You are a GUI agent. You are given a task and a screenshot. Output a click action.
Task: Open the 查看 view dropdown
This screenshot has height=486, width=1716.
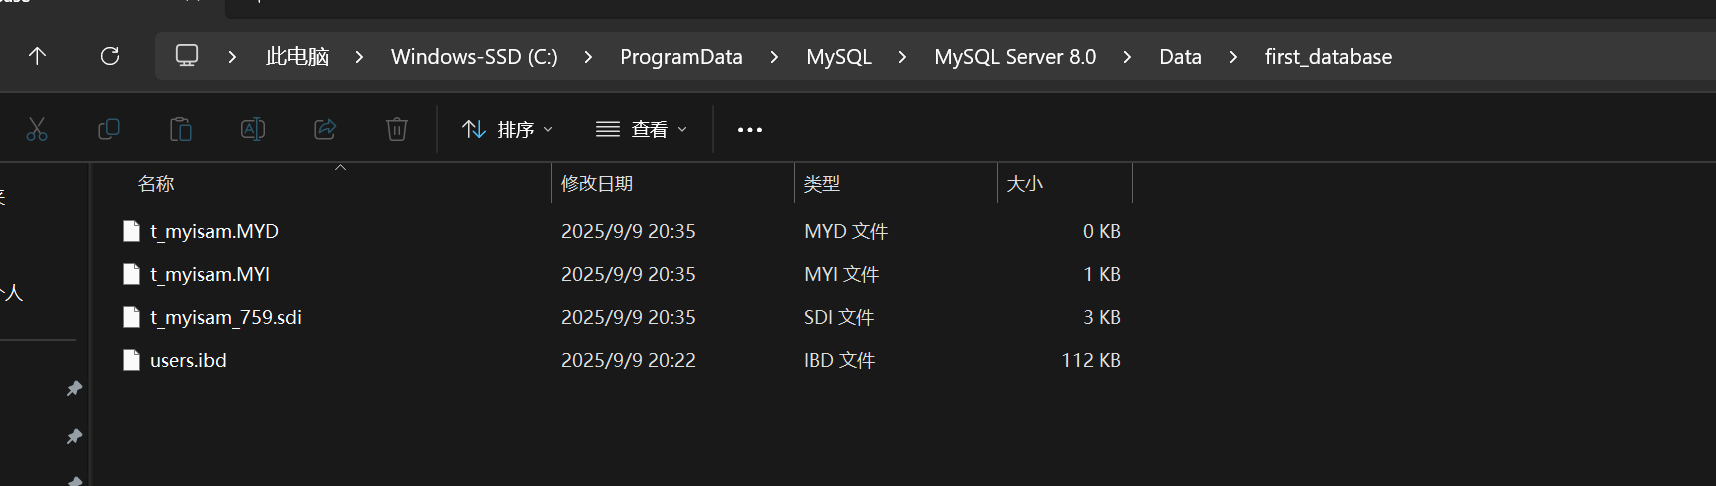(x=641, y=129)
